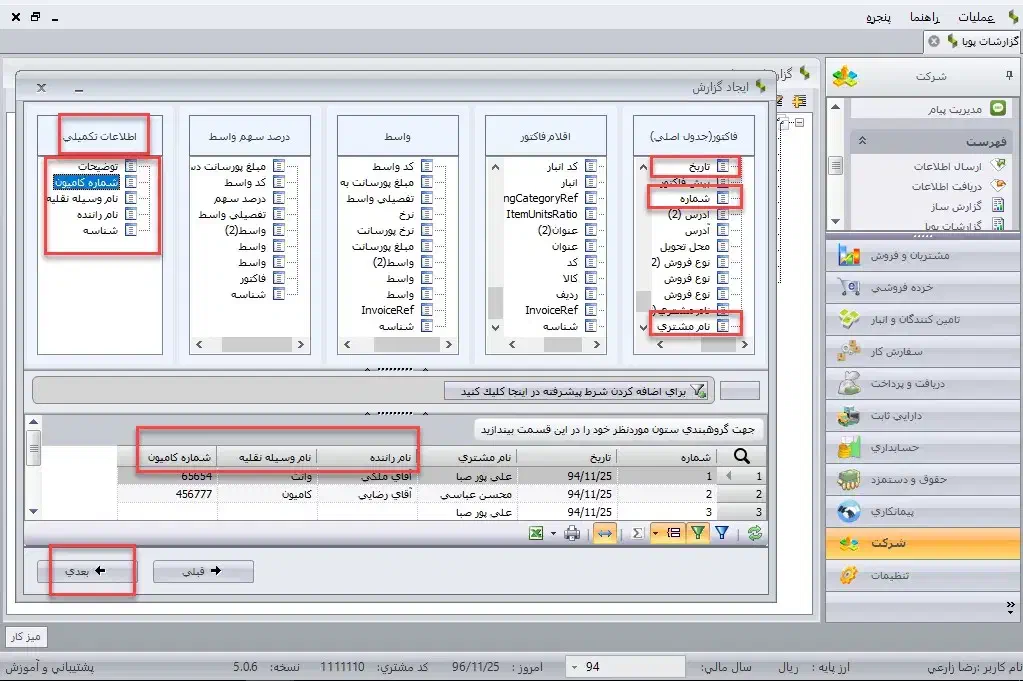Select the گزارشات پویا tab
Viewport: 1023px width, 681px height.
(x=973, y=41)
